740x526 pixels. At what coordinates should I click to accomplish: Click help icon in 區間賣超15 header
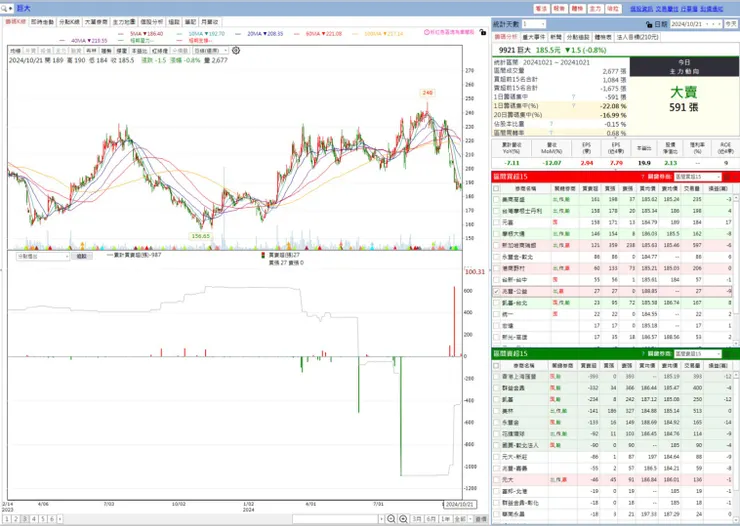[x=642, y=354]
